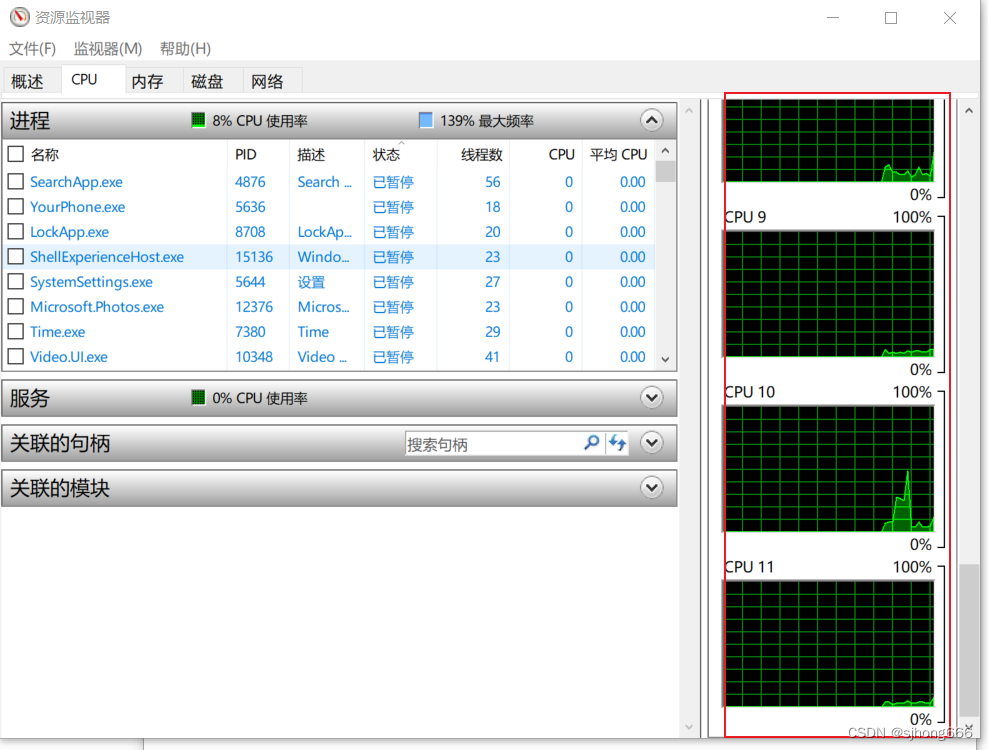Click PID value 4876
Viewport: 988px width, 750px height.
(x=250, y=182)
